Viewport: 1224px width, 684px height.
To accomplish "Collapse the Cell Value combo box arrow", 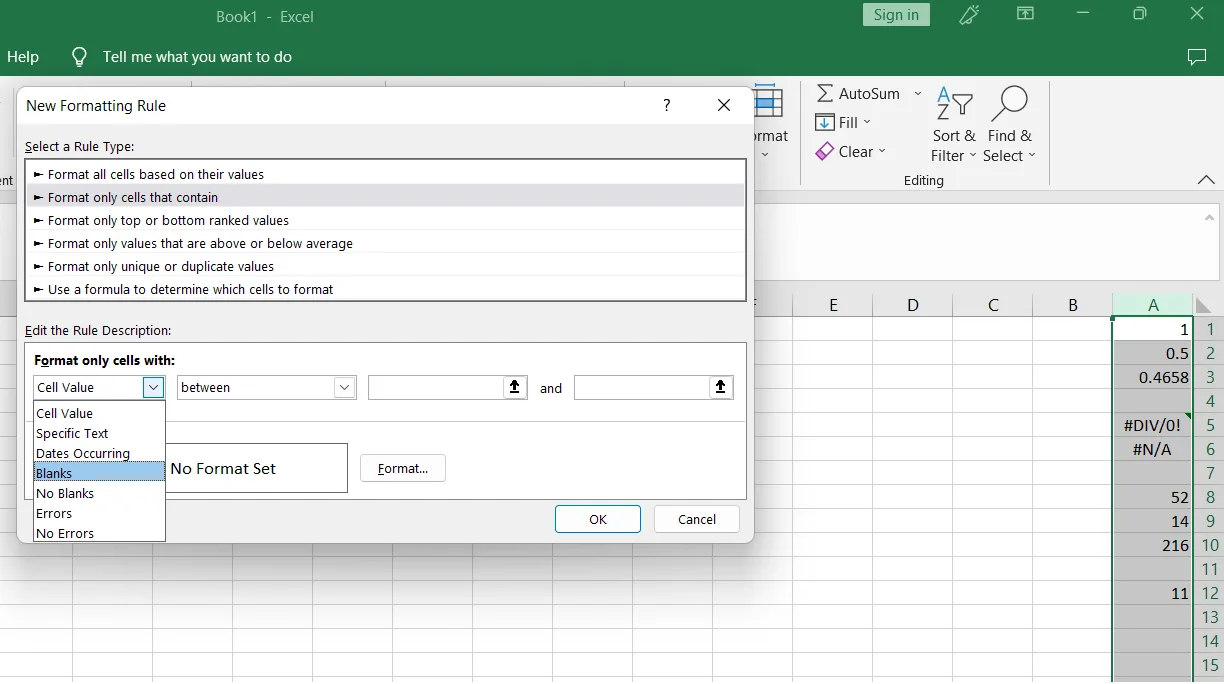I will (153, 387).
